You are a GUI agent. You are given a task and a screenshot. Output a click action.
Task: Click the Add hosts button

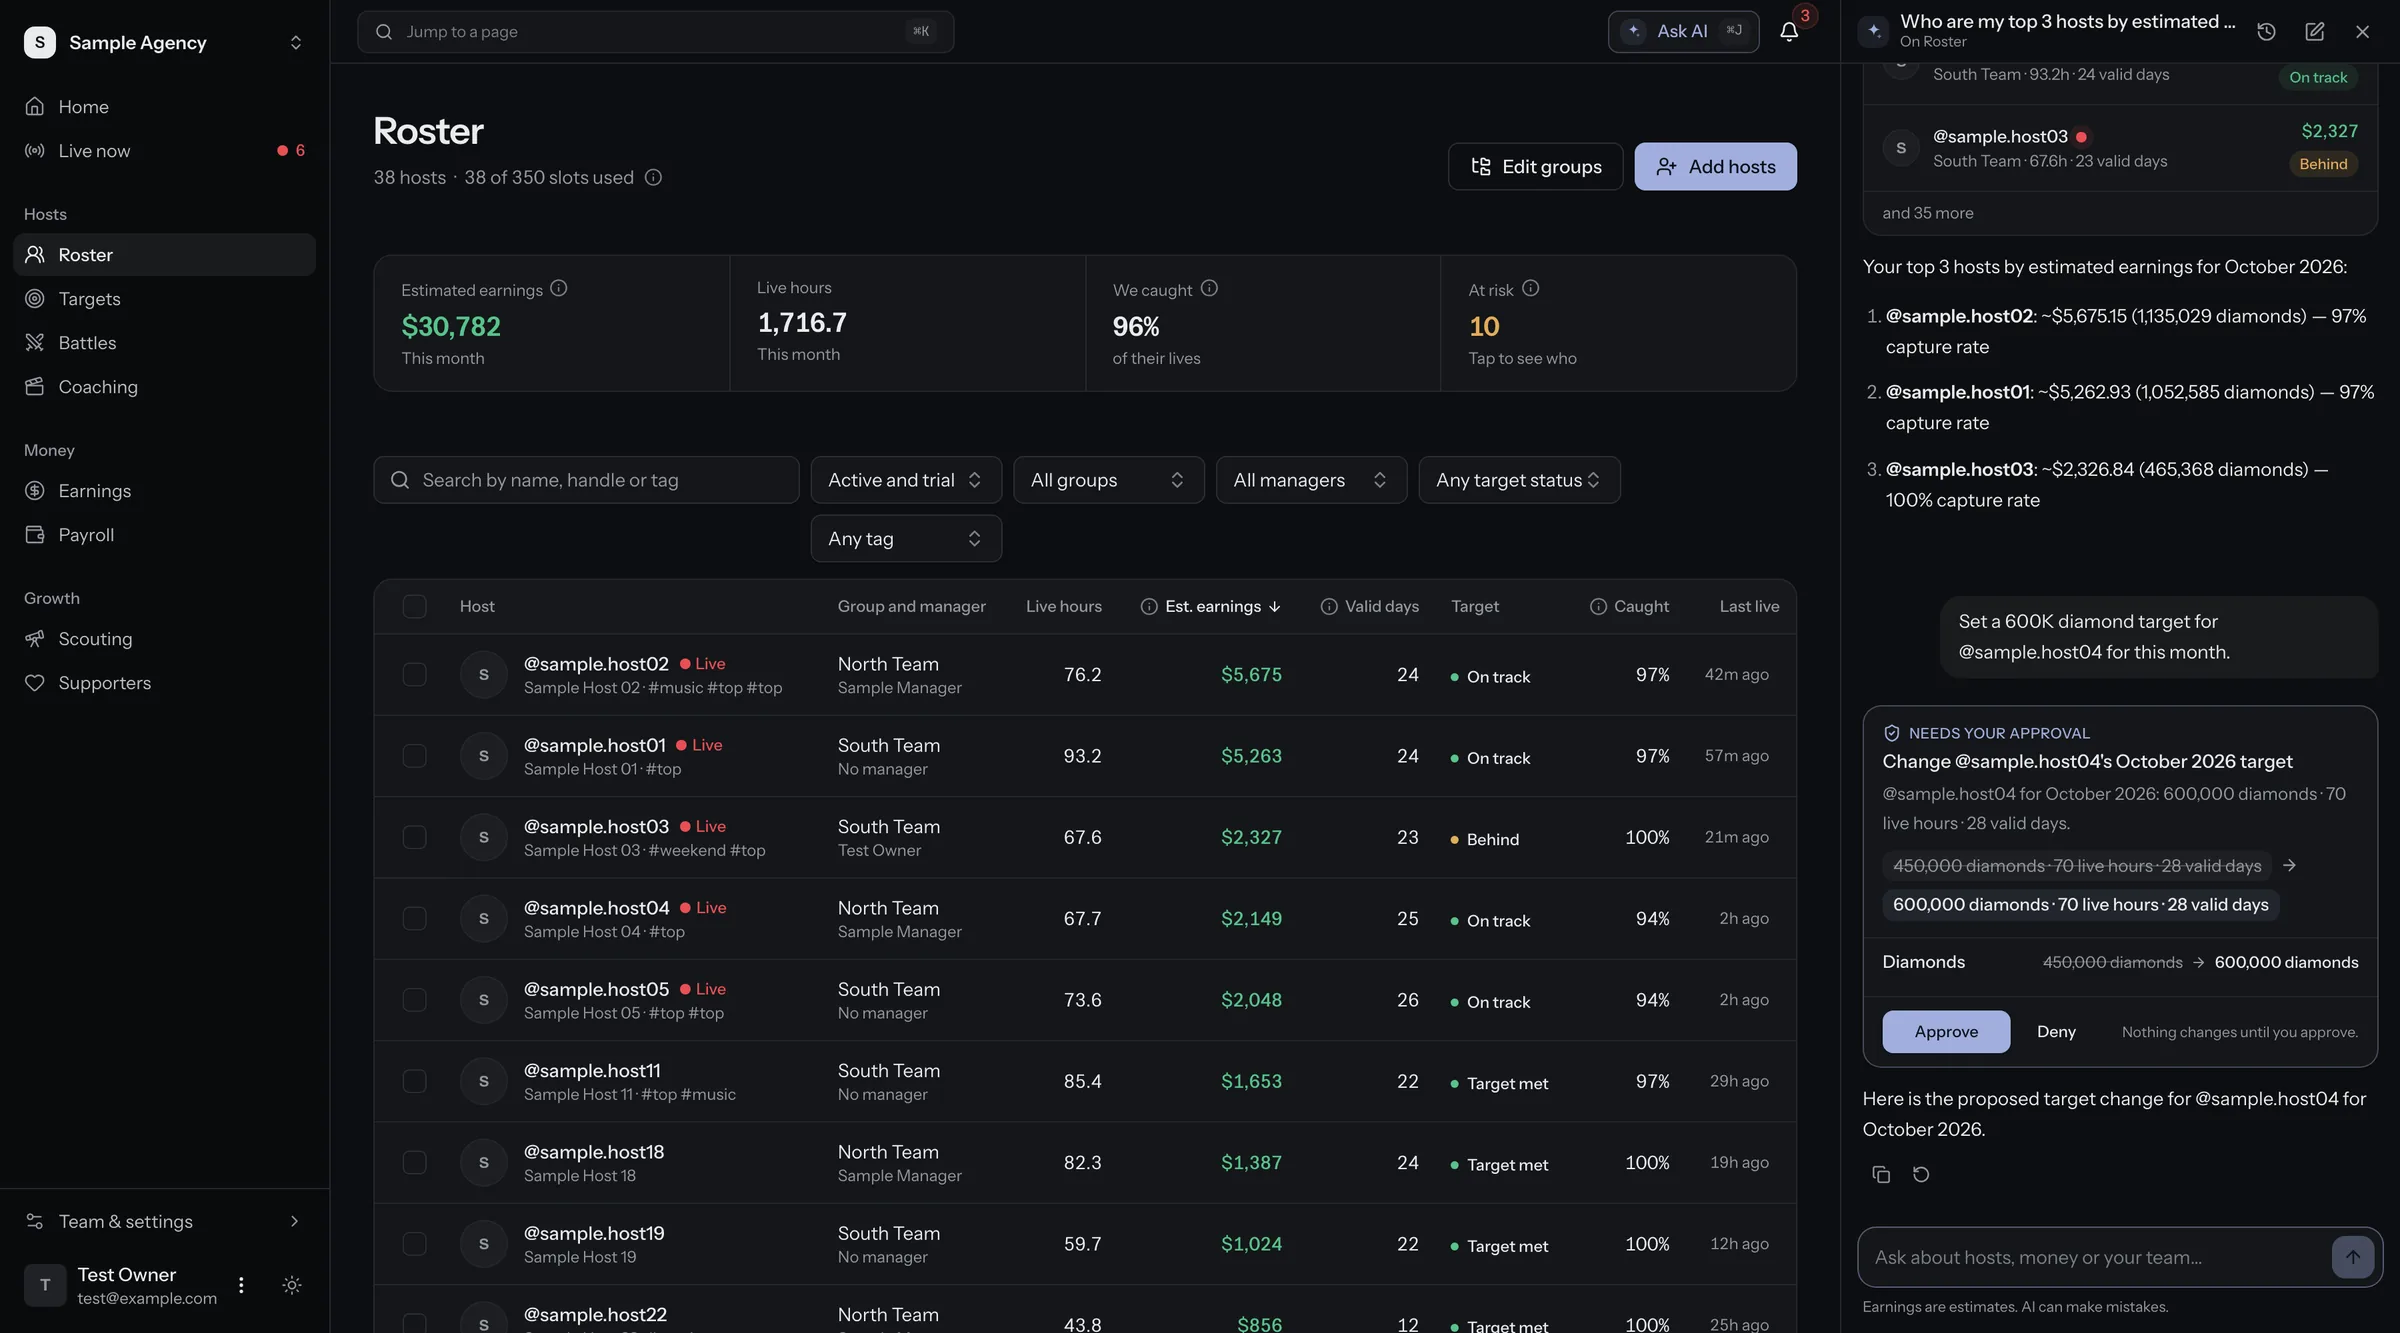tap(1715, 166)
